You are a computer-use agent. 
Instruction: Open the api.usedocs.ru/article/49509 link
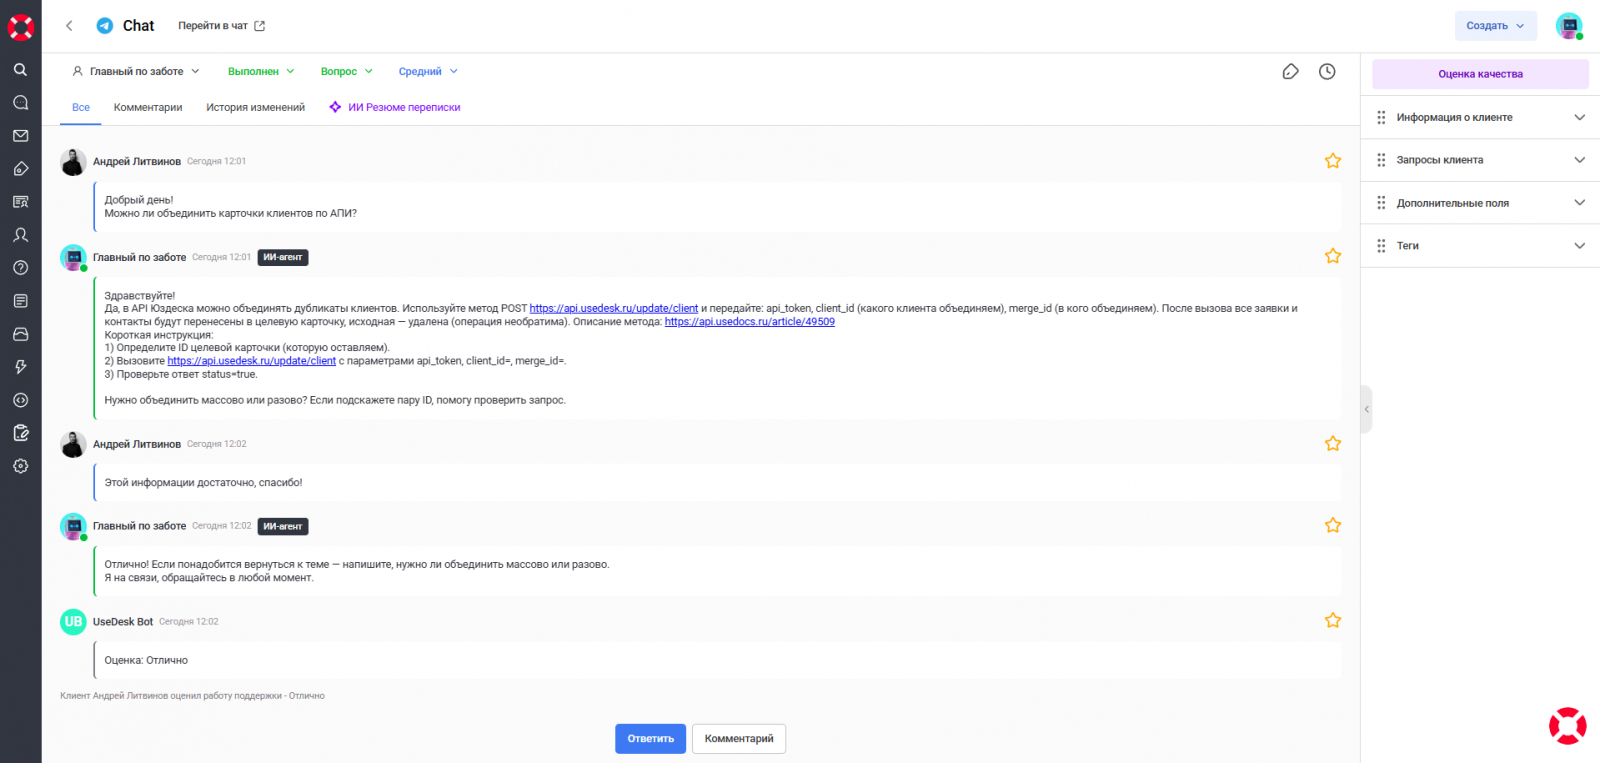click(x=749, y=322)
